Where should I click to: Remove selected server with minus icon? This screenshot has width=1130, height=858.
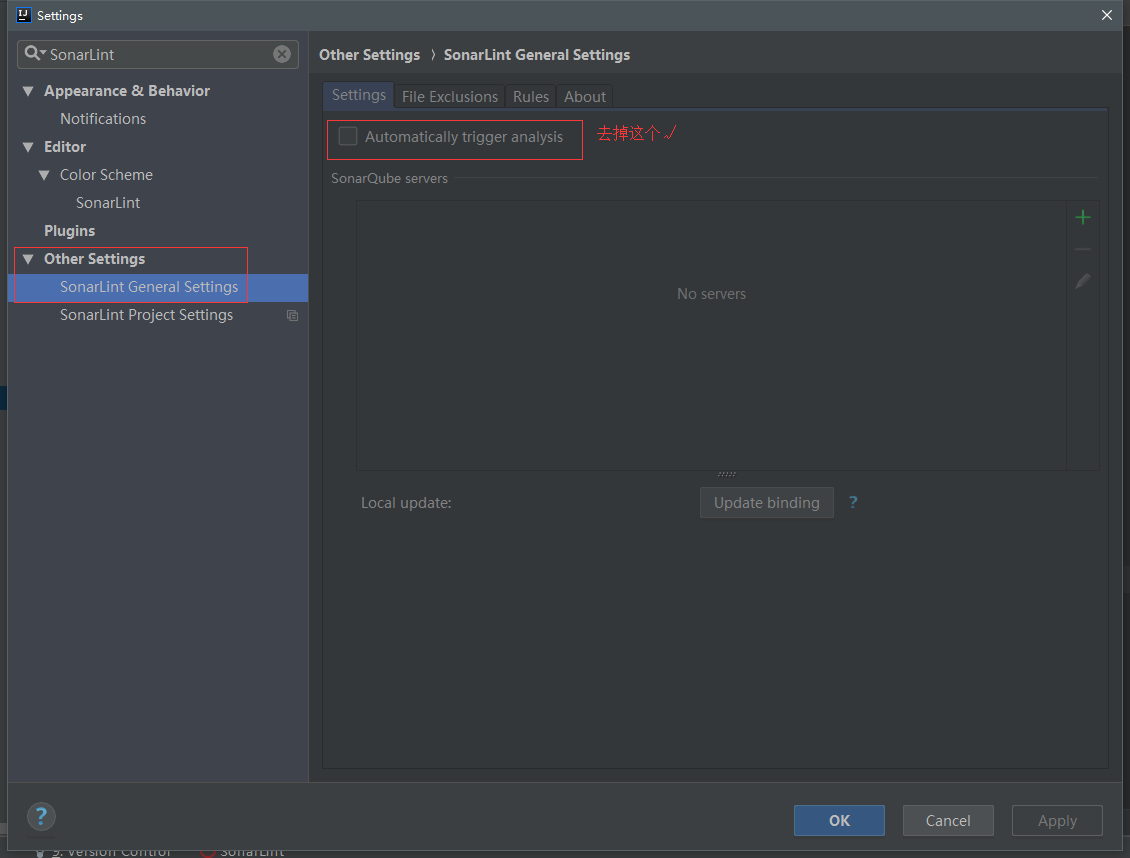(x=1082, y=249)
